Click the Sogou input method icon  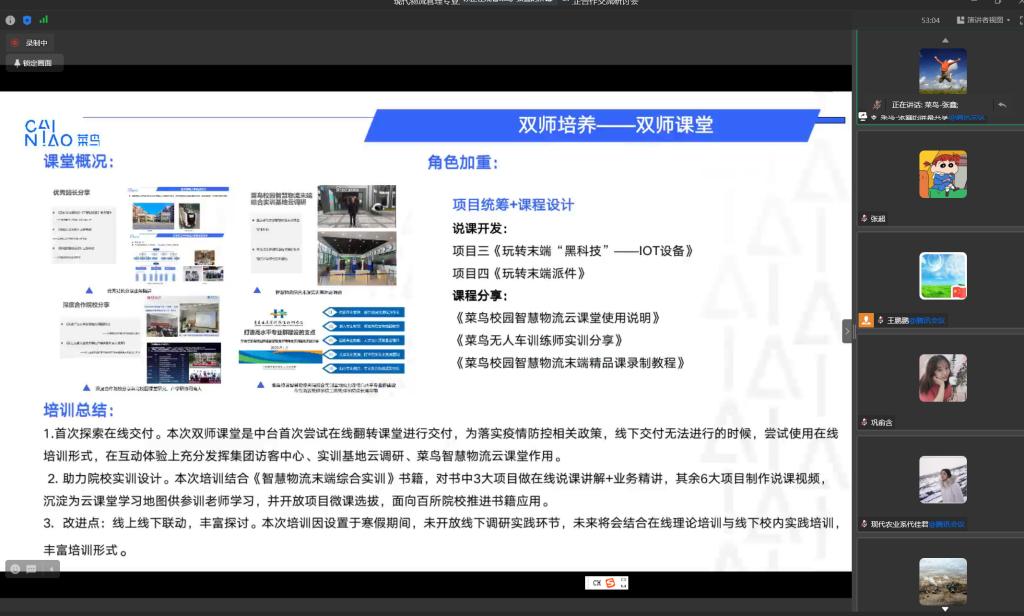coord(610,583)
